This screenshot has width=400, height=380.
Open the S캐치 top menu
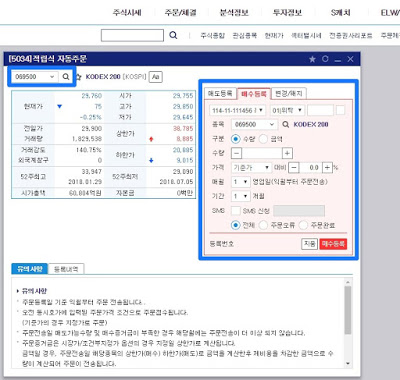click(340, 13)
